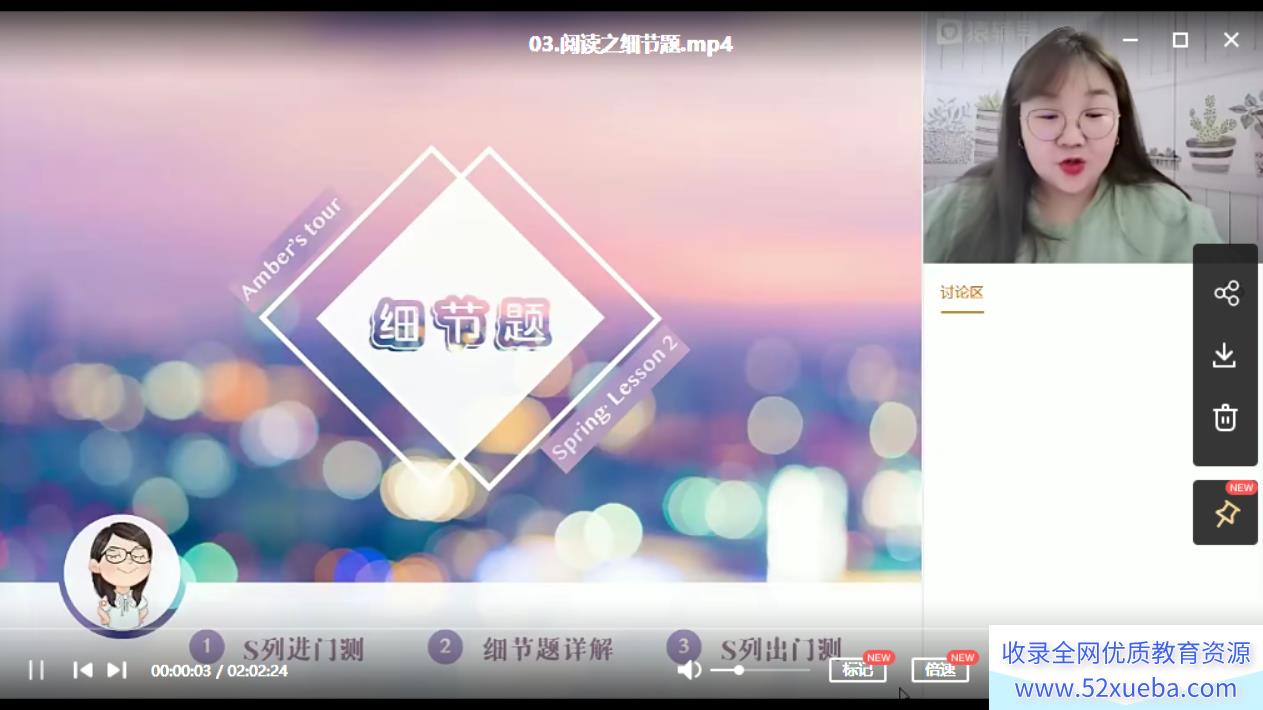Image resolution: width=1263 pixels, height=710 pixels.
Task: Delete using the trash icon
Action: click(x=1225, y=417)
